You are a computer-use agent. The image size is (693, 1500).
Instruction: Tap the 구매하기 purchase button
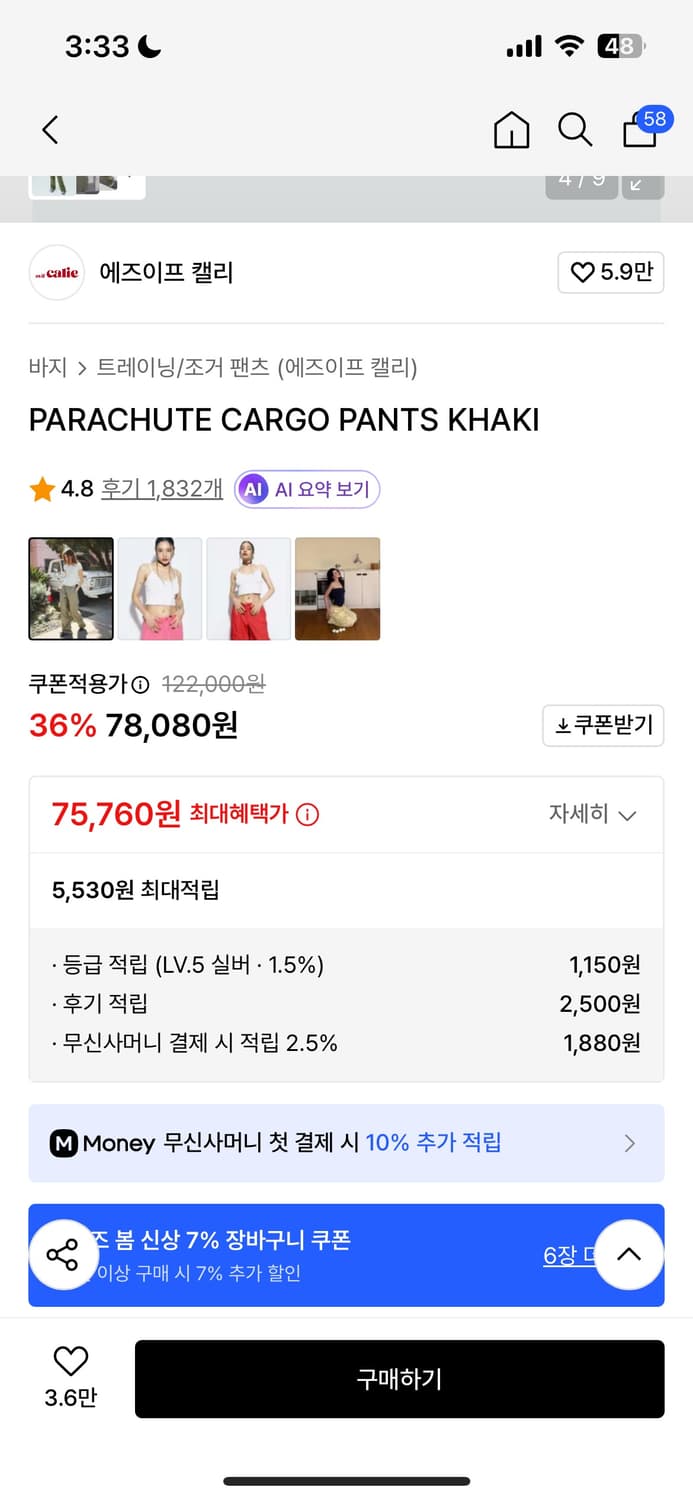(400, 1379)
